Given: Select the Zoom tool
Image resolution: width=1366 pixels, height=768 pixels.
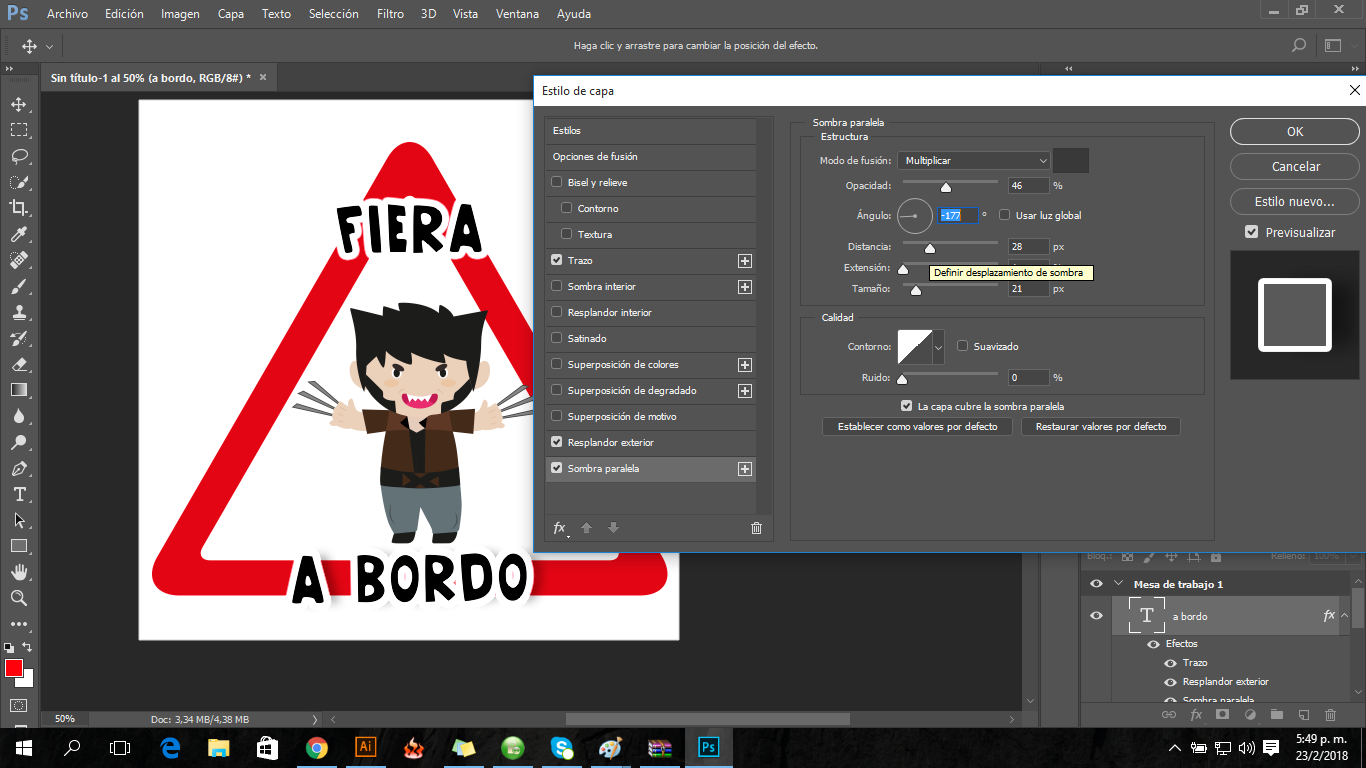Looking at the screenshot, I should pos(18,598).
